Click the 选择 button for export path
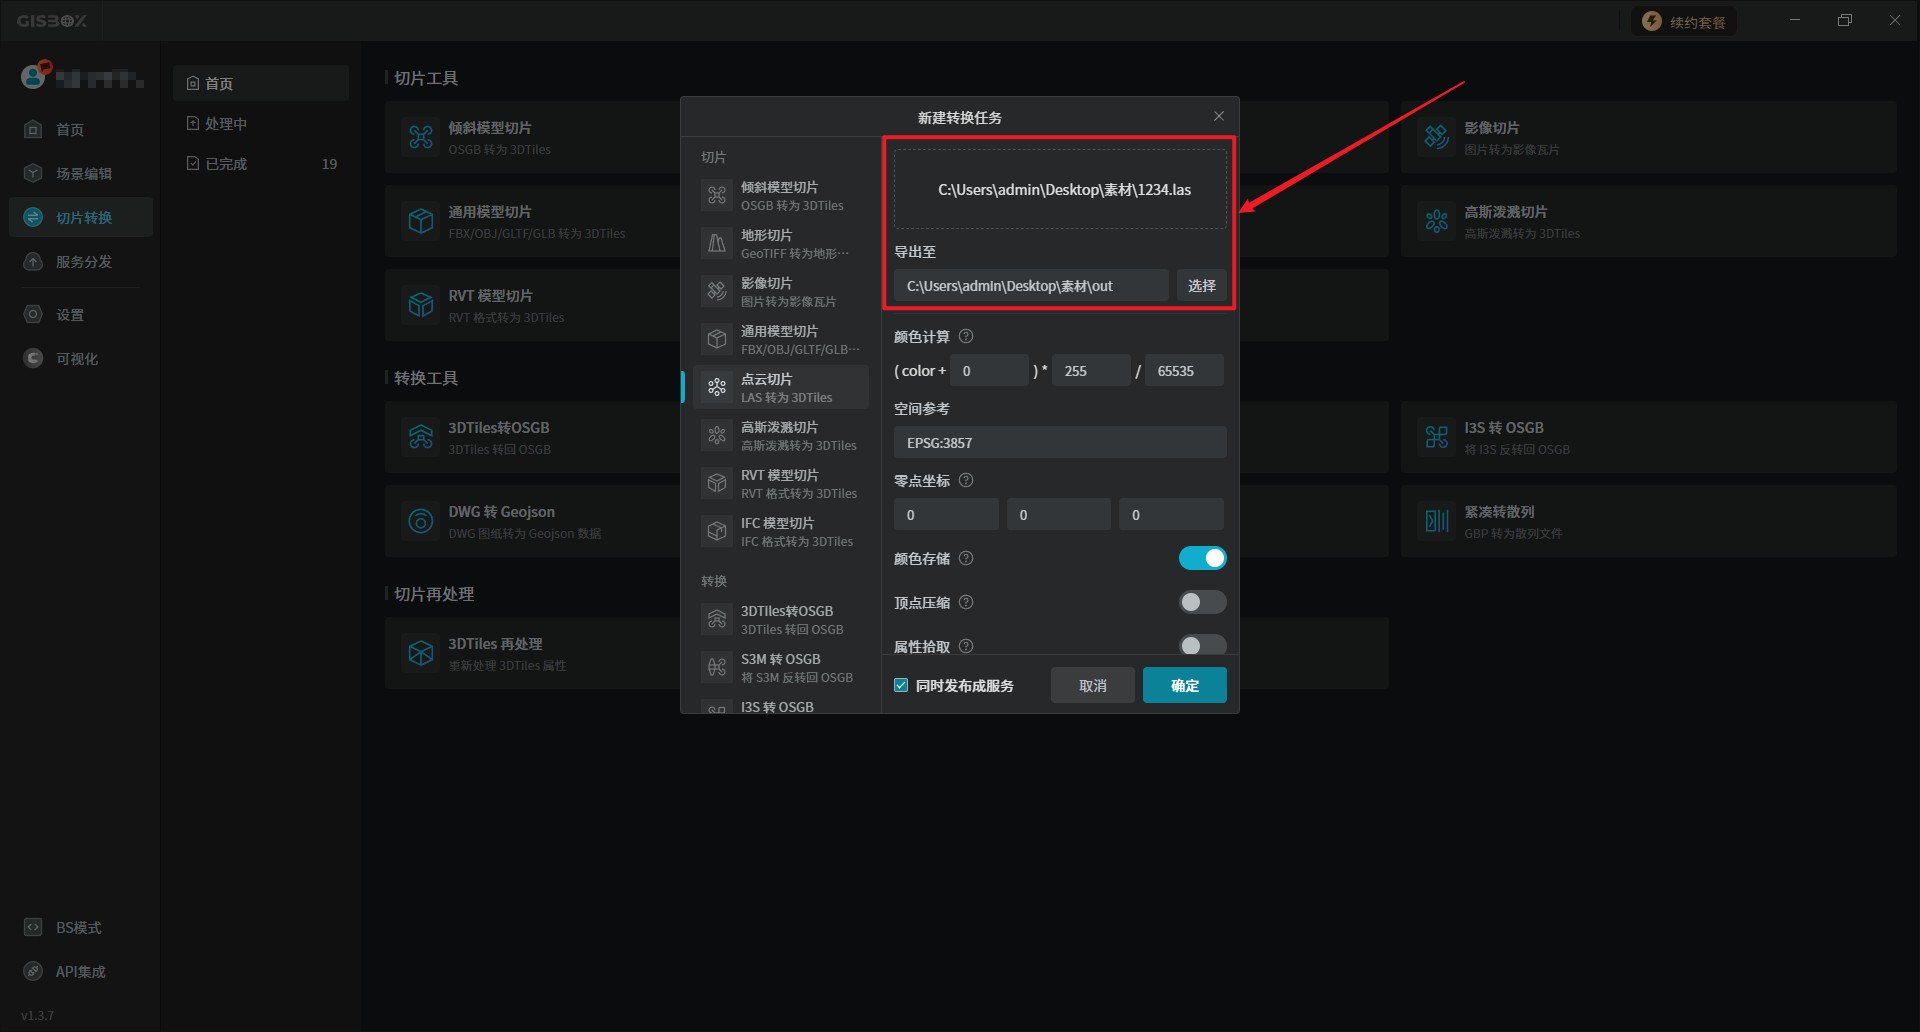 pos(1201,286)
